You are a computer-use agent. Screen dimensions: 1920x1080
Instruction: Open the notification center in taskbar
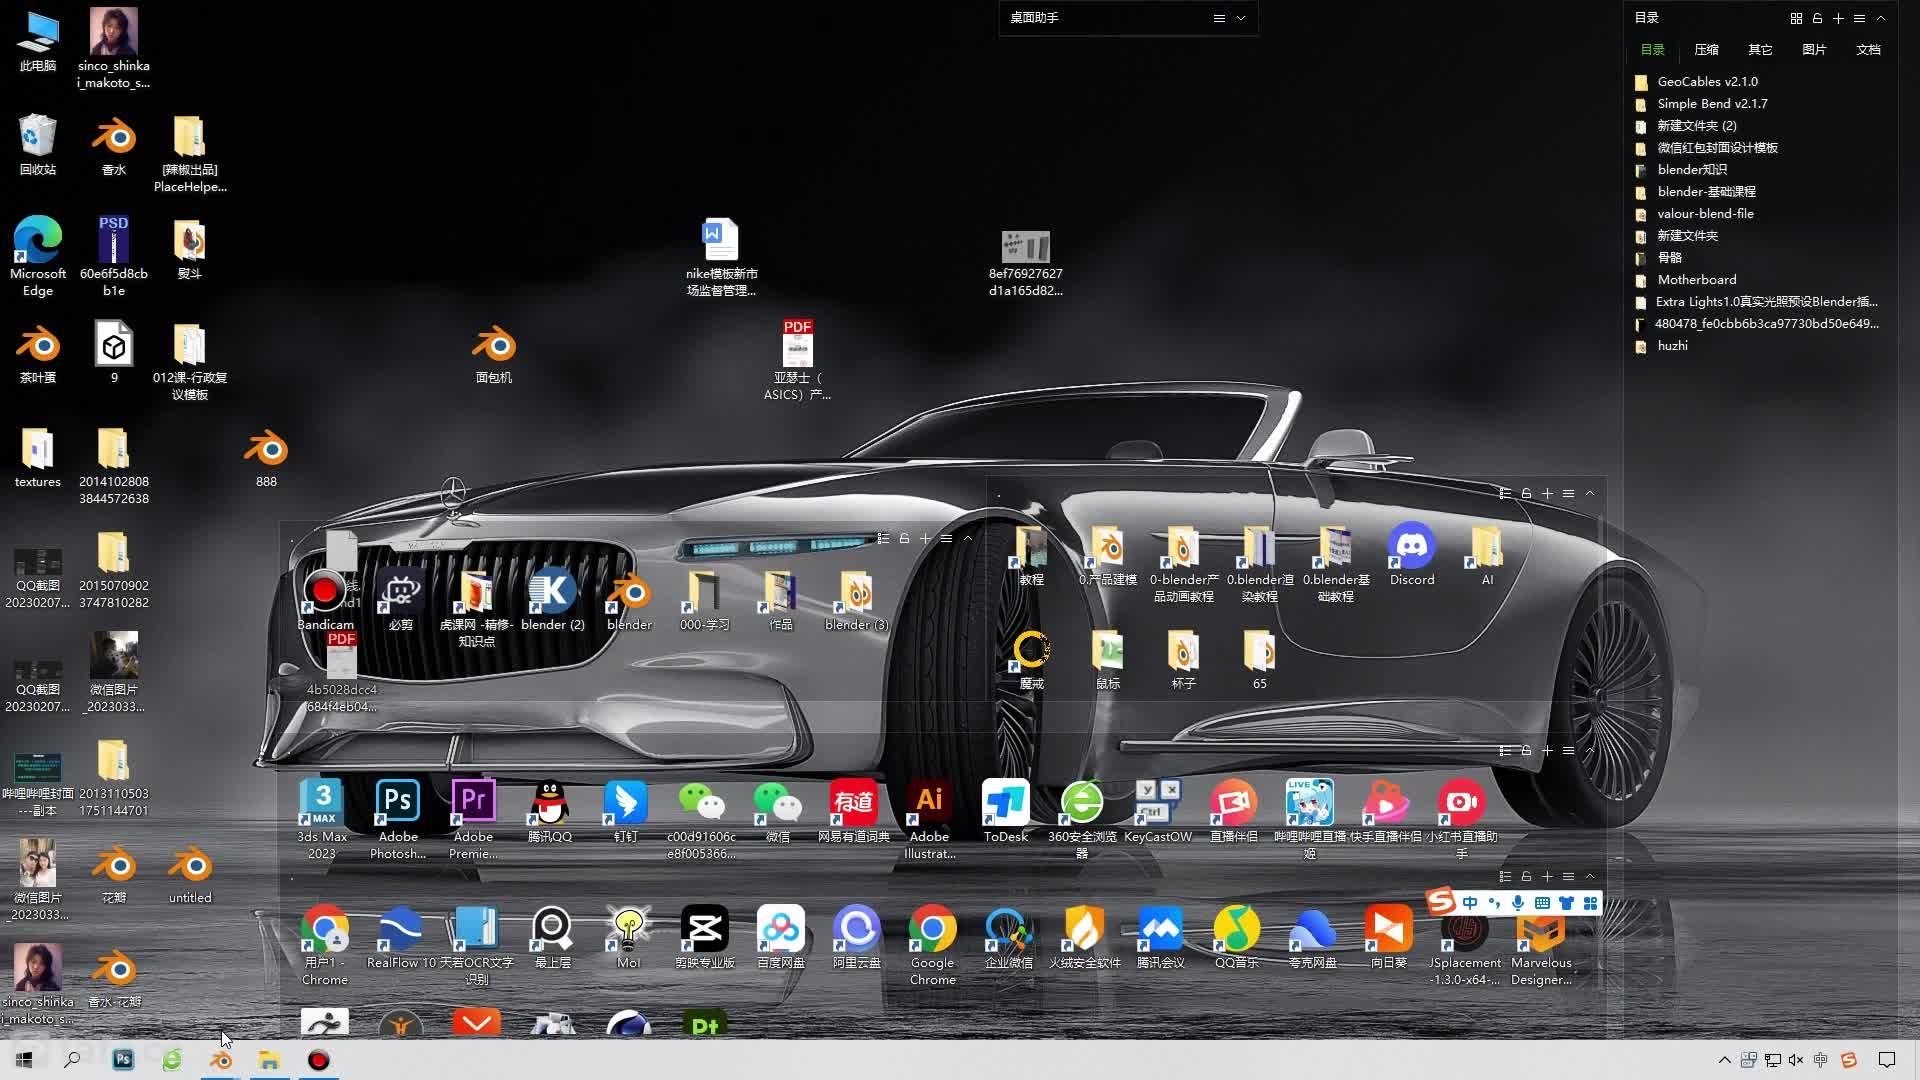coord(1887,1060)
